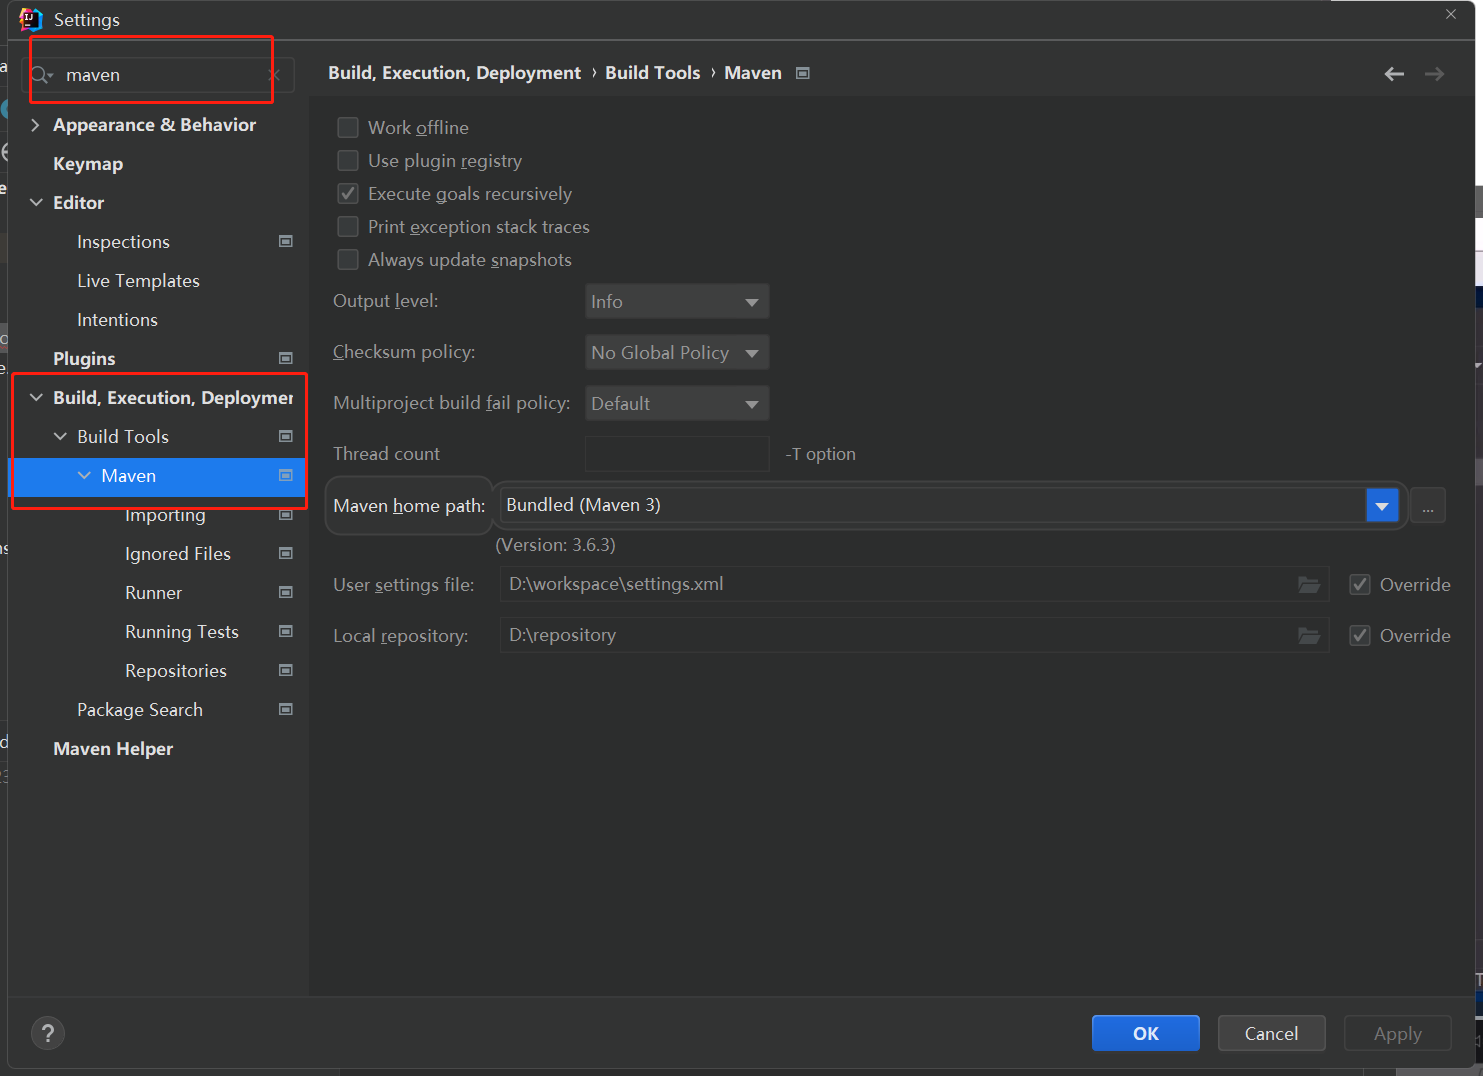Open Maven Runner settings
Screen dimensions: 1483x1076
(153, 593)
